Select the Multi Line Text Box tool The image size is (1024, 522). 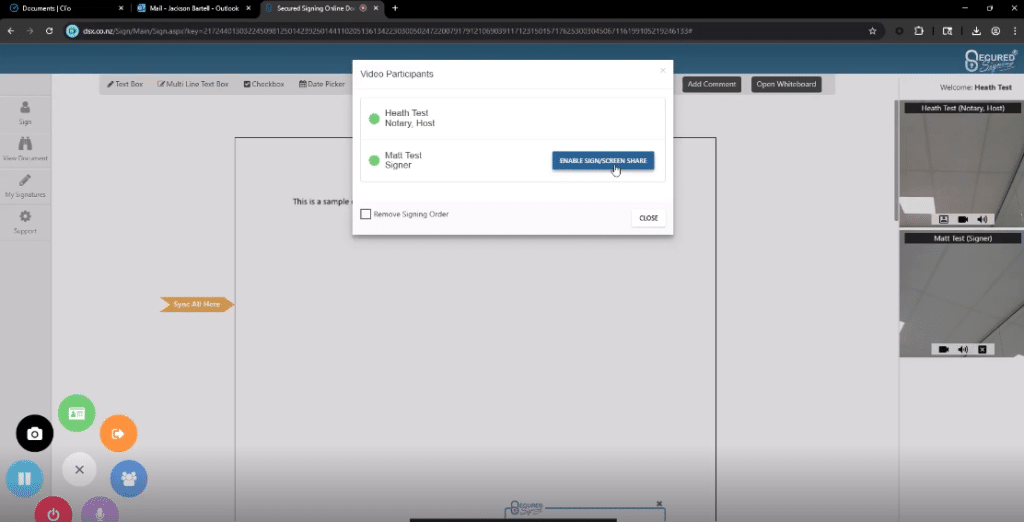tap(193, 84)
